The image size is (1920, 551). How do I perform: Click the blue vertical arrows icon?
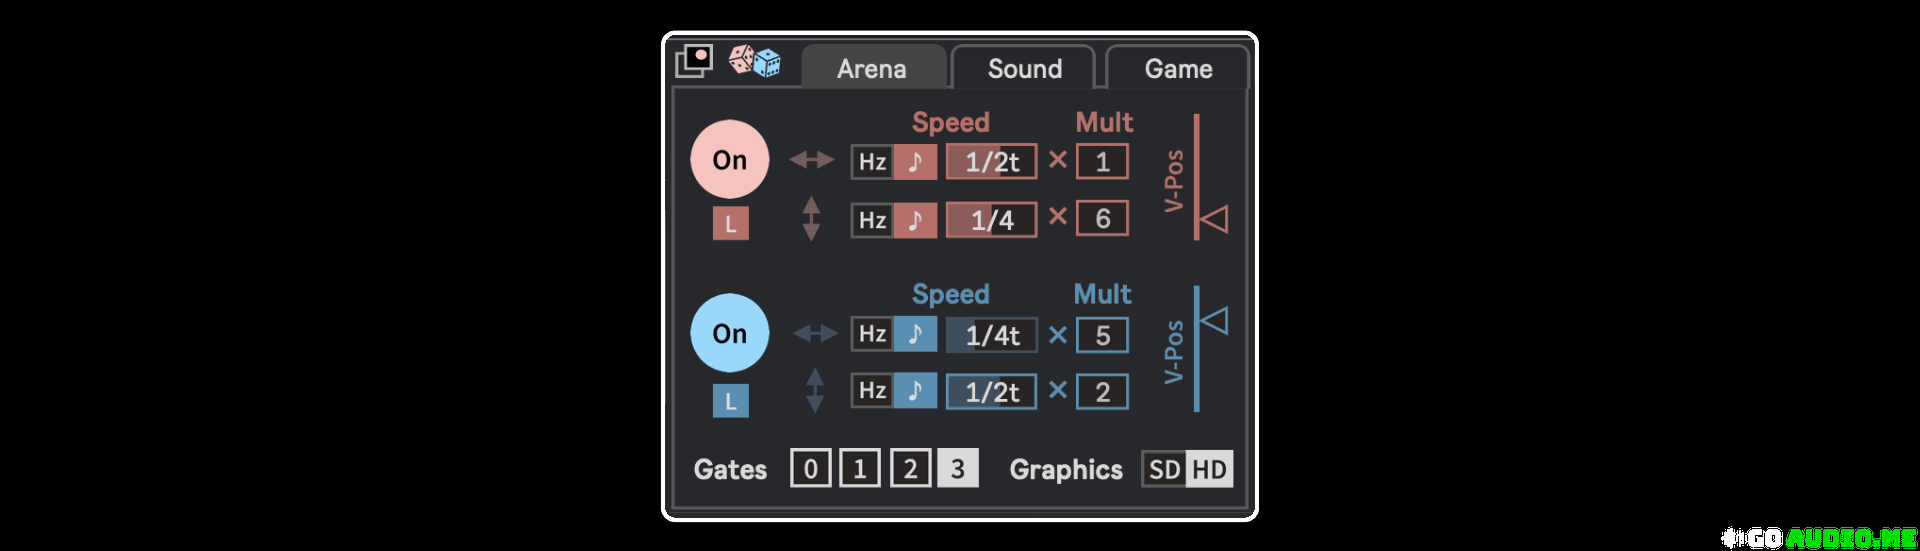815,390
